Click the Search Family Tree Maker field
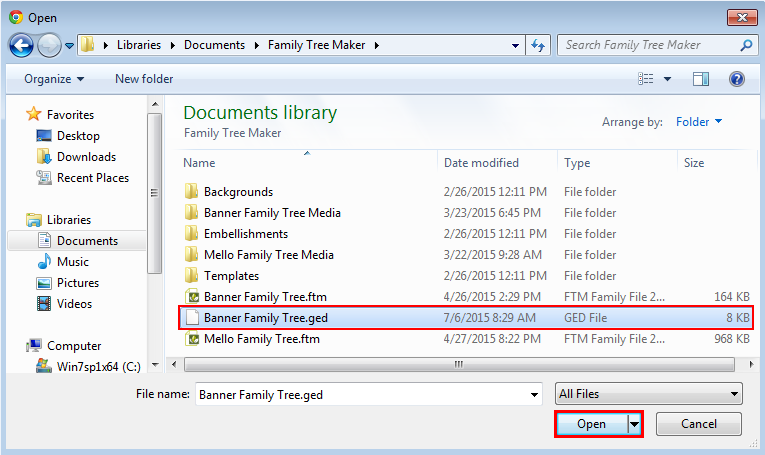765x455 pixels. pyautogui.click(x=651, y=45)
